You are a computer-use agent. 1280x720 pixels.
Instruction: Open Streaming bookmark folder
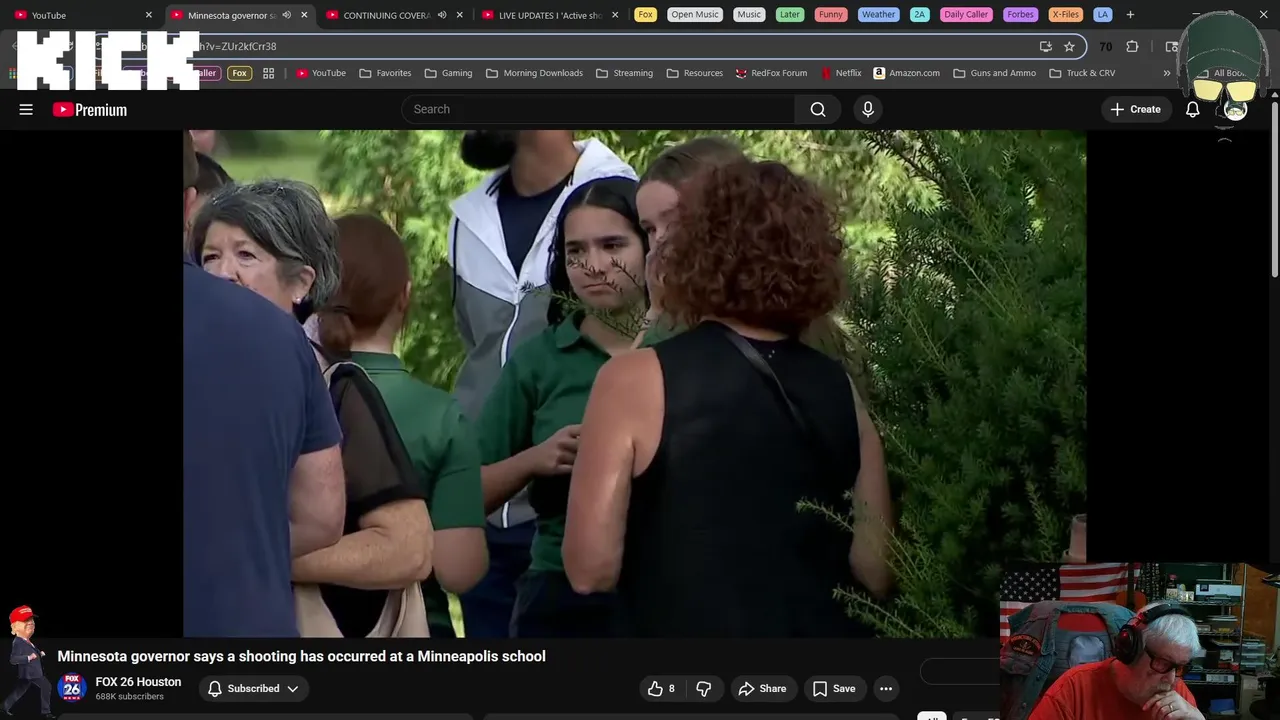click(x=624, y=73)
